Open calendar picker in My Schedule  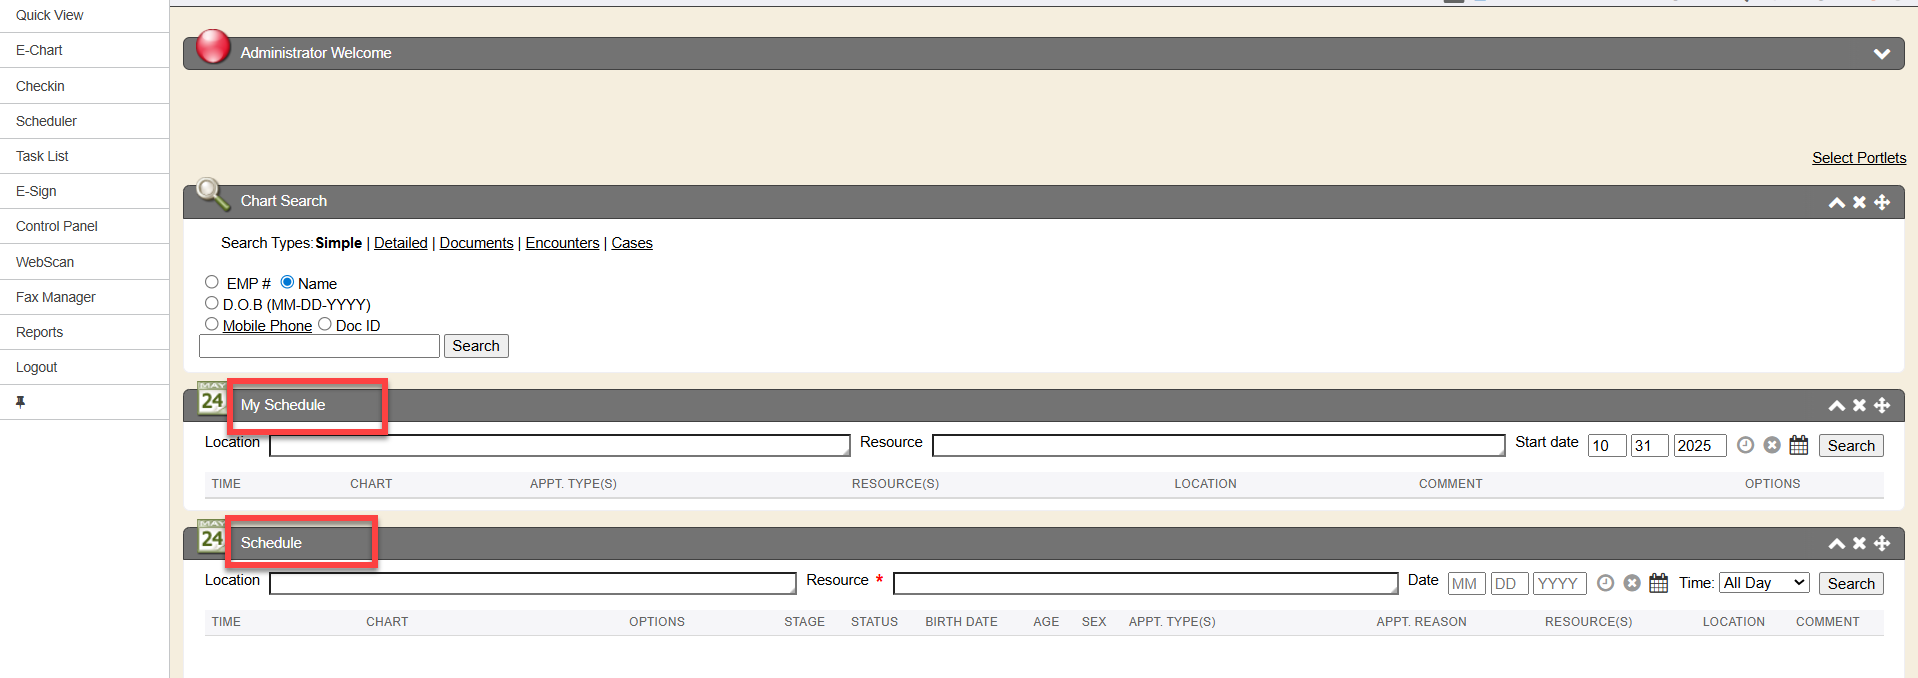(1798, 446)
